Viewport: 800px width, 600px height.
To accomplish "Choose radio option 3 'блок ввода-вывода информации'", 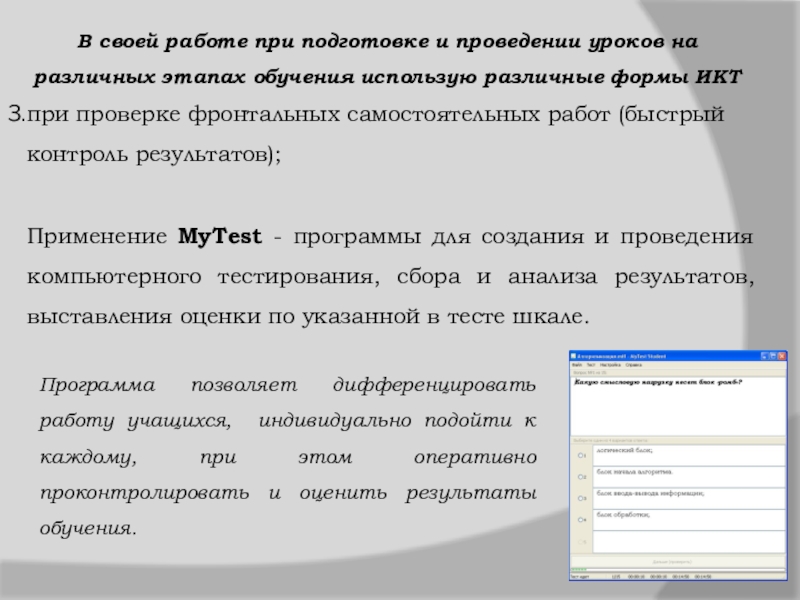I will click(x=581, y=498).
